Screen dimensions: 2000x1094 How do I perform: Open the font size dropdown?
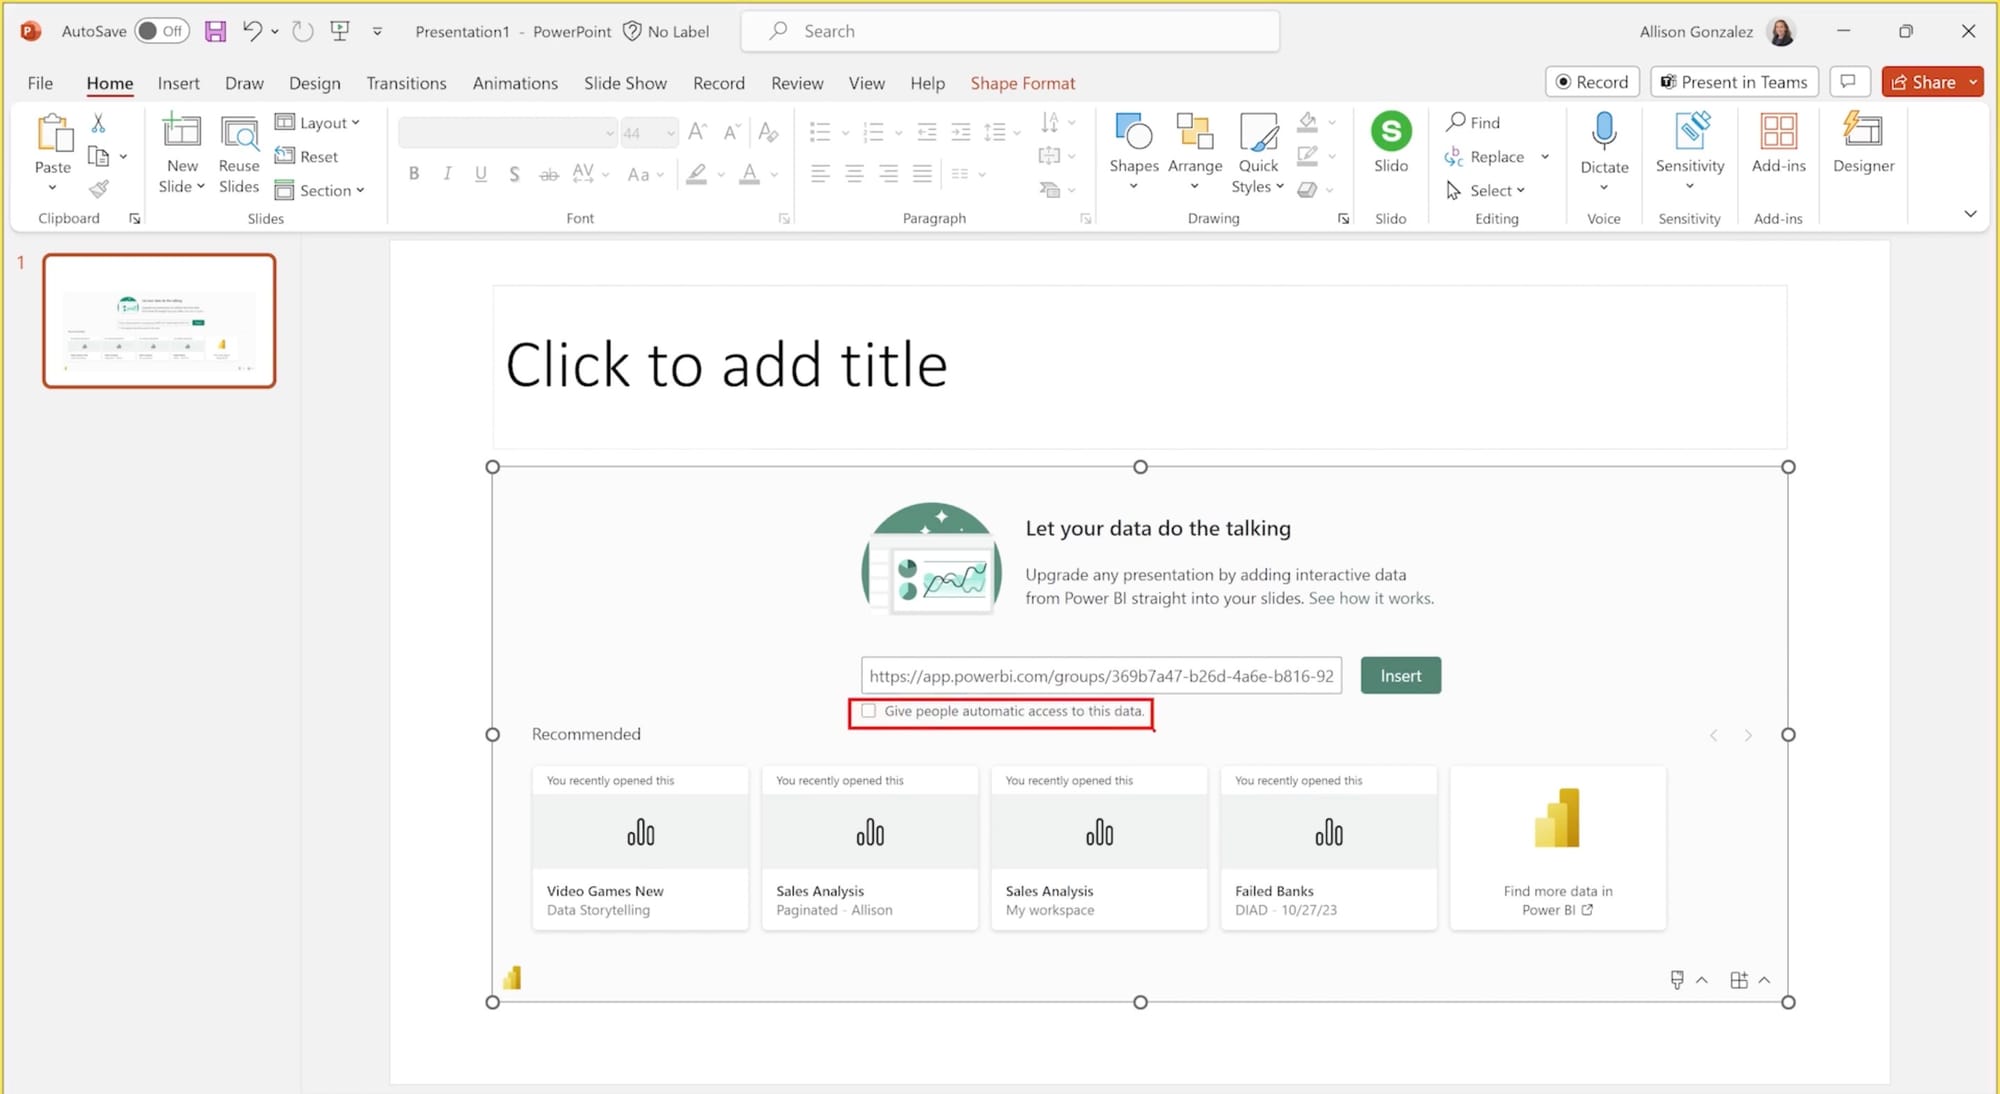[670, 132]
